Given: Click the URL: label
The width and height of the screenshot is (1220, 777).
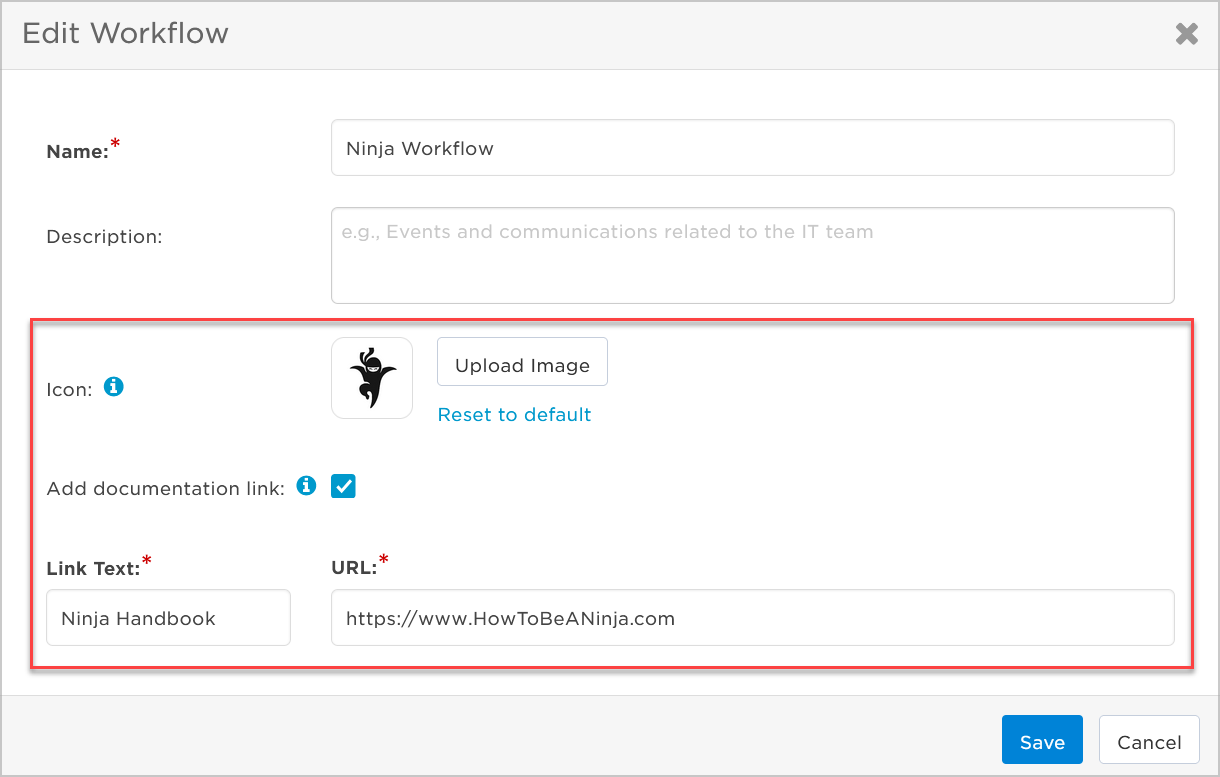Looking at the screenshot, I should point(354,568).
